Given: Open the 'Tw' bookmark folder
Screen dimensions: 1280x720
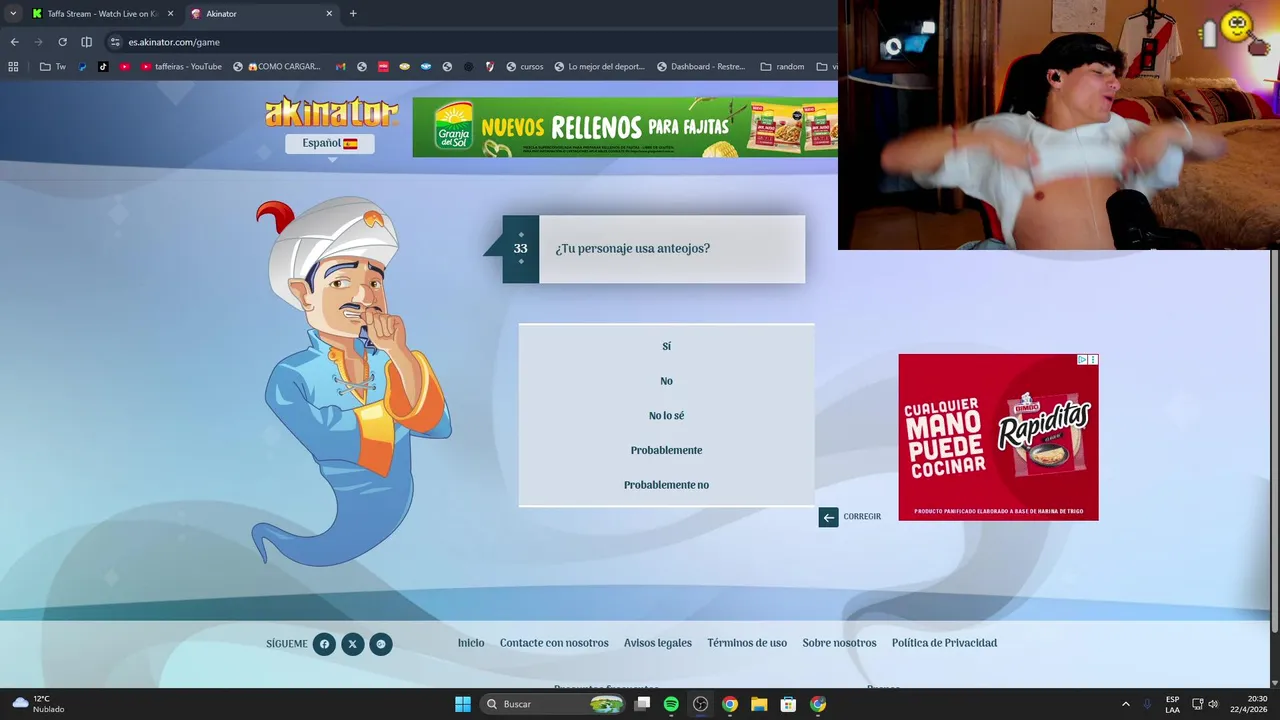Looking at the screenshot, I should (53, 67).
